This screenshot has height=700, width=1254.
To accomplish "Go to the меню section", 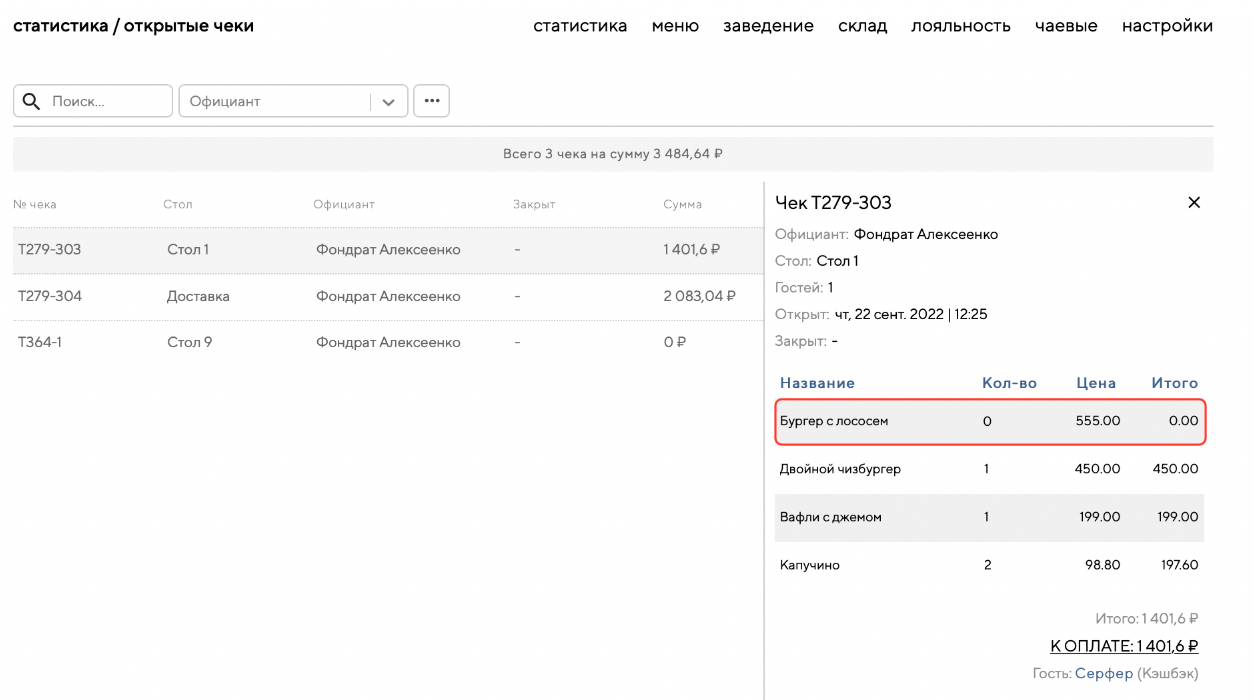I will point(675,26).
